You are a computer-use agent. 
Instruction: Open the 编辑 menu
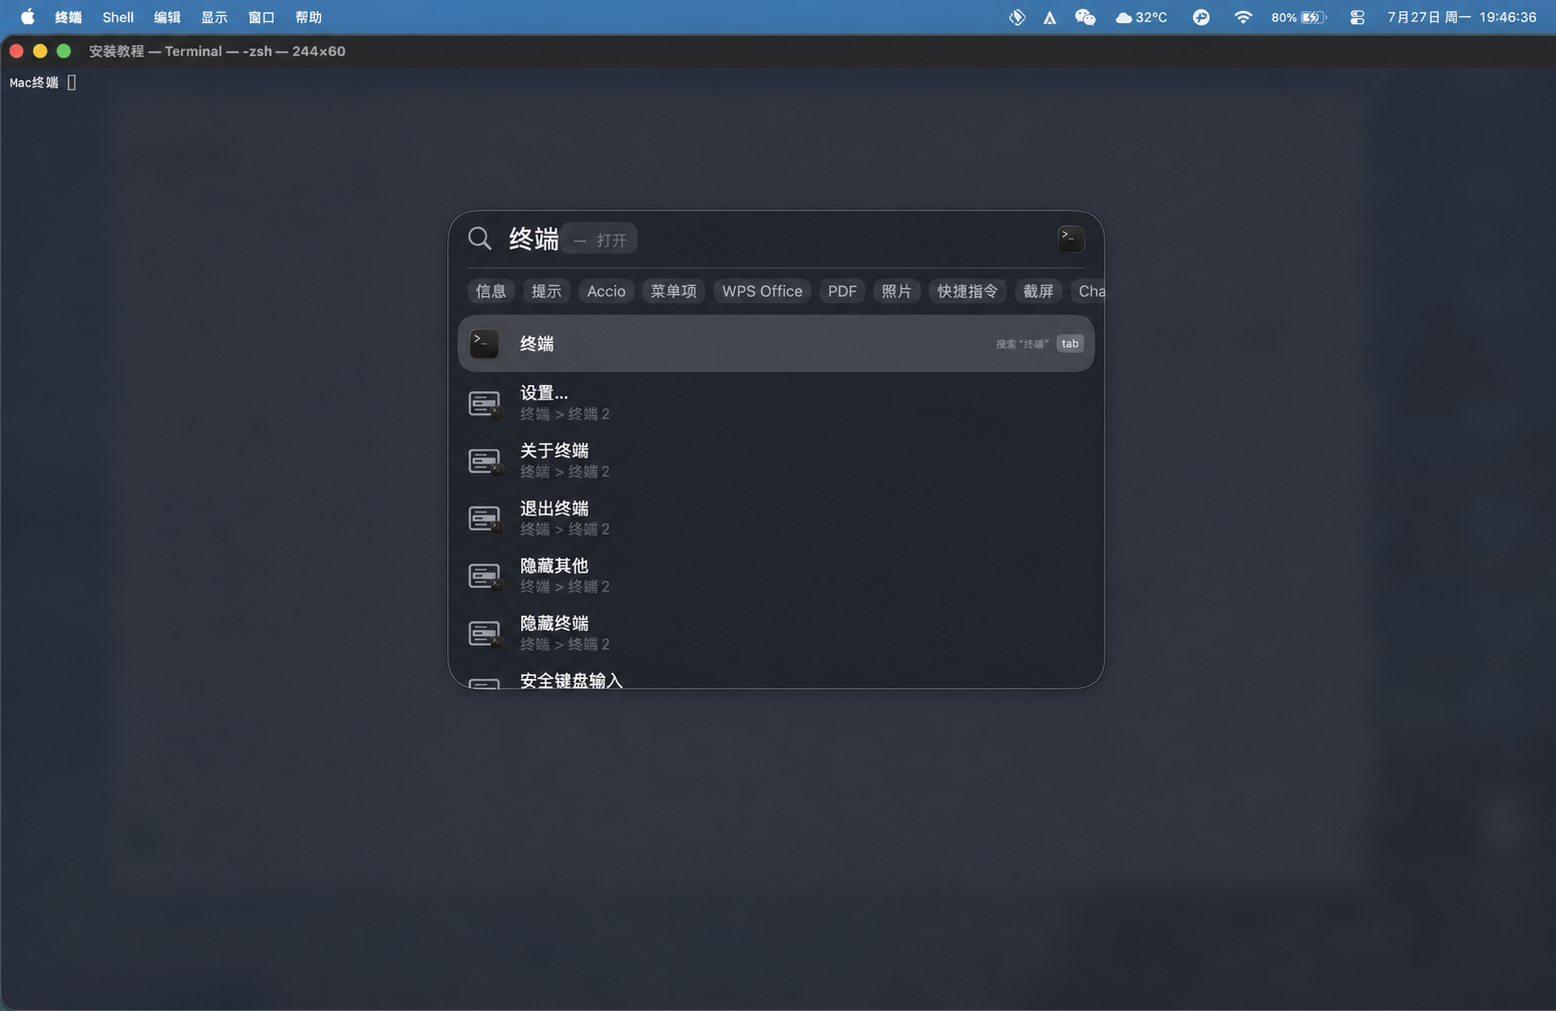point(167,17)
